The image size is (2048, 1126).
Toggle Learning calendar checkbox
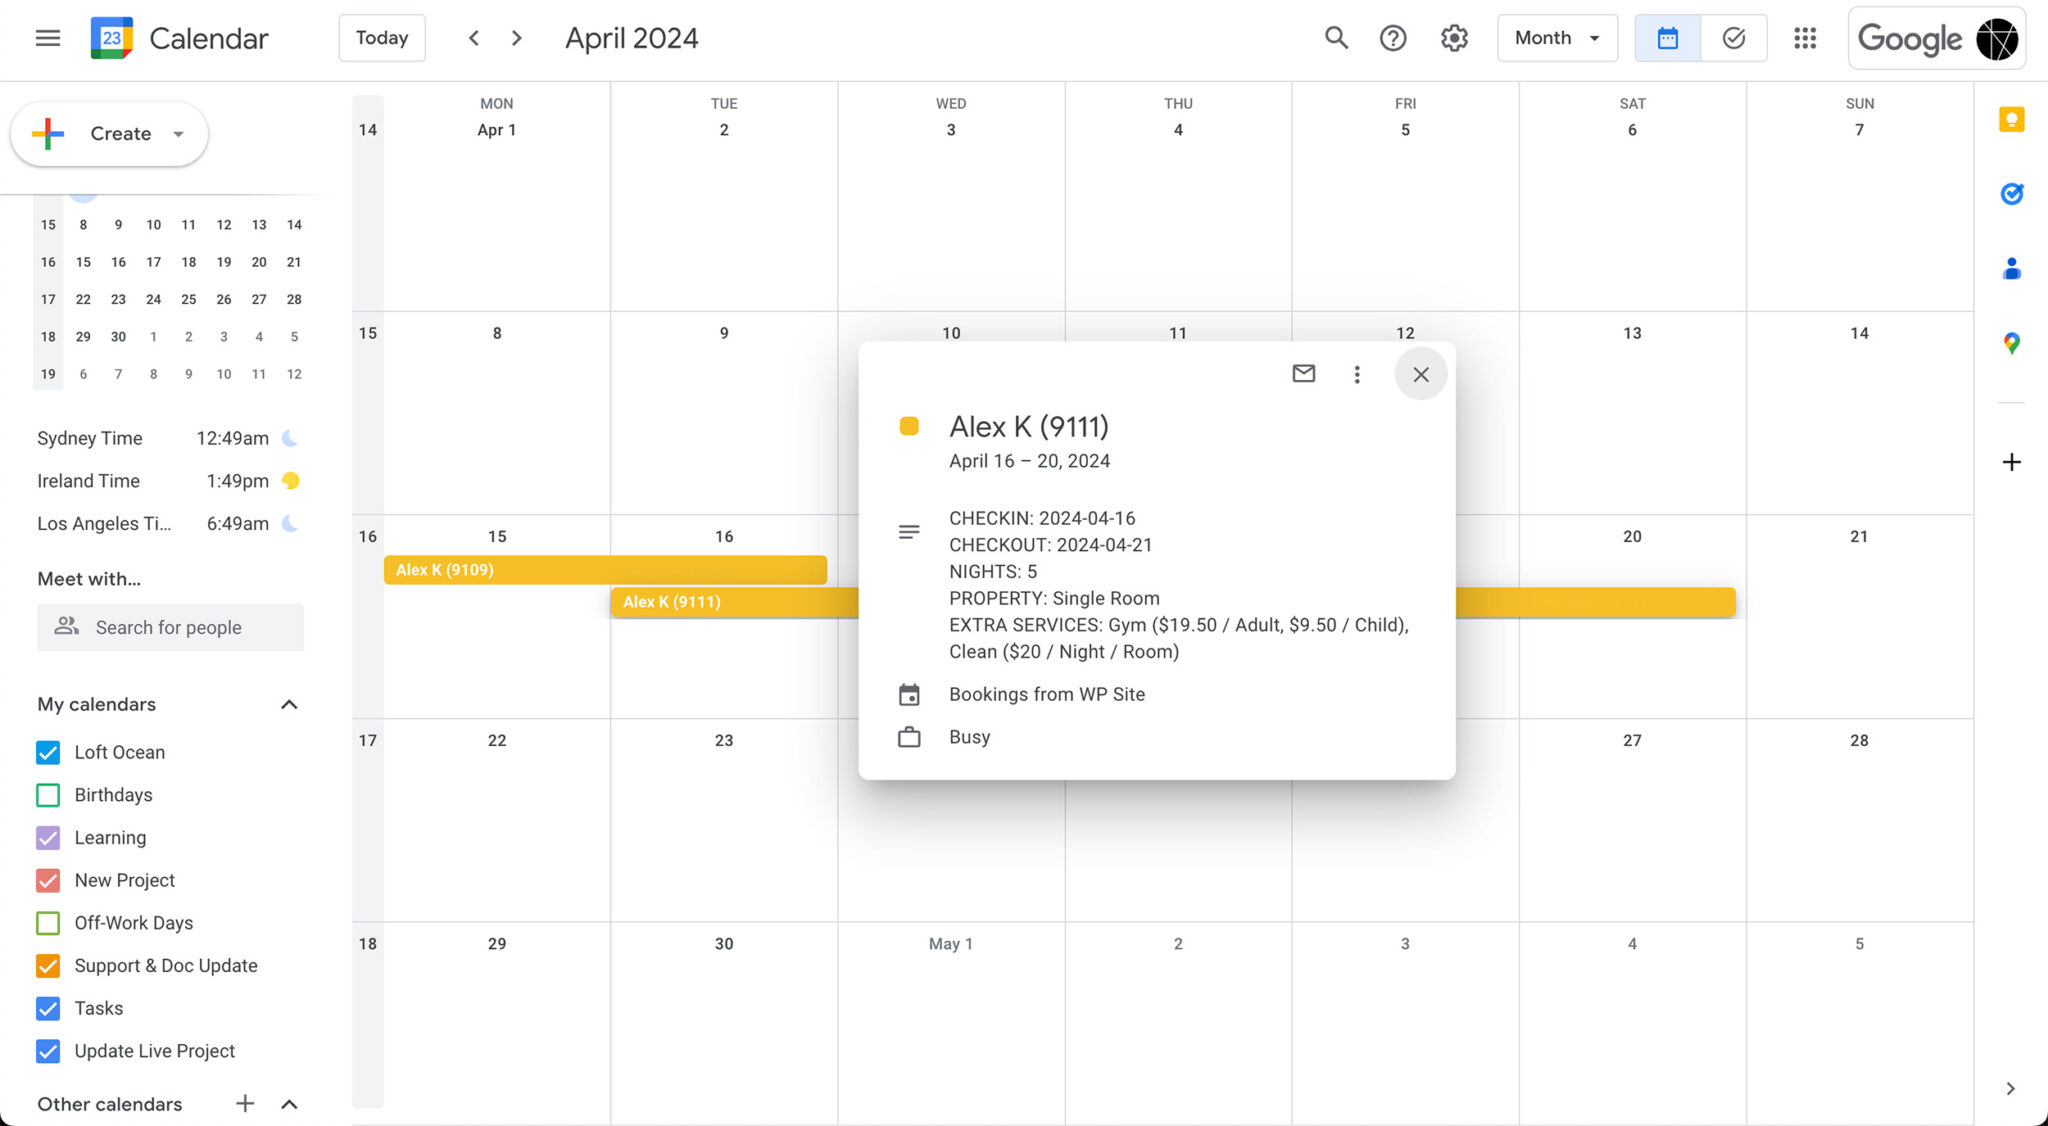[x=48, y=838]
